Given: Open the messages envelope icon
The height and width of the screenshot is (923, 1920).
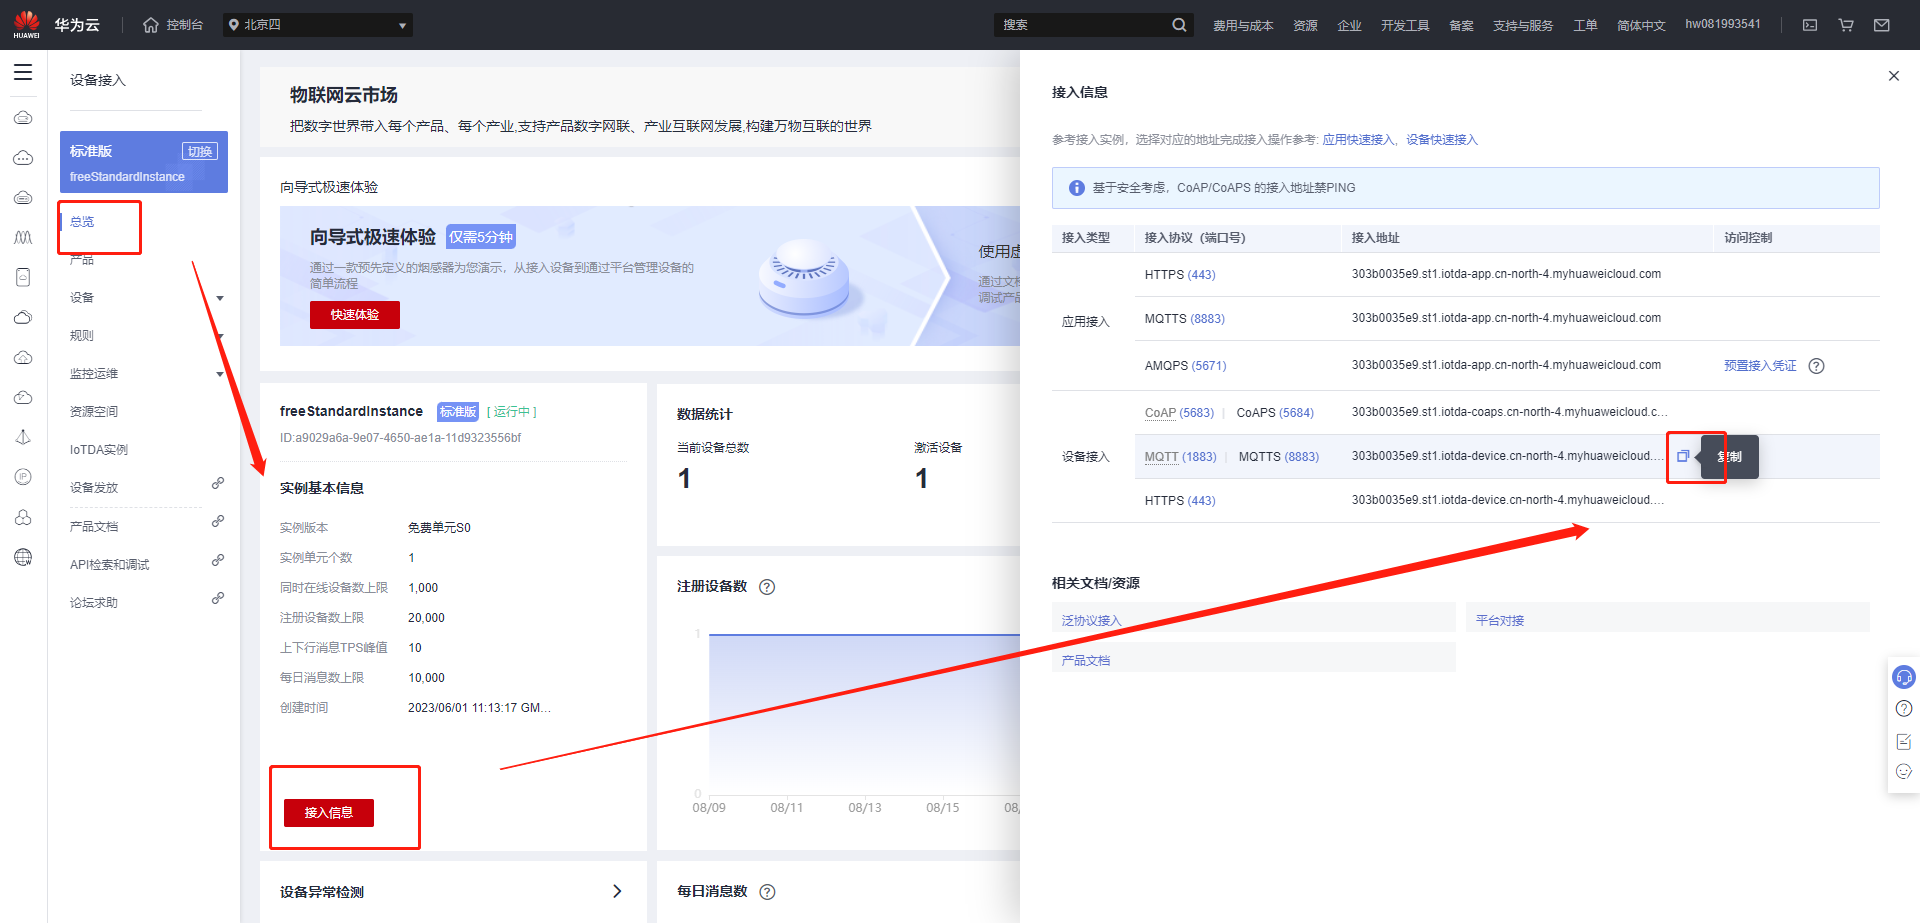Looking at the screenshot, I should [x=1882, y=25].
